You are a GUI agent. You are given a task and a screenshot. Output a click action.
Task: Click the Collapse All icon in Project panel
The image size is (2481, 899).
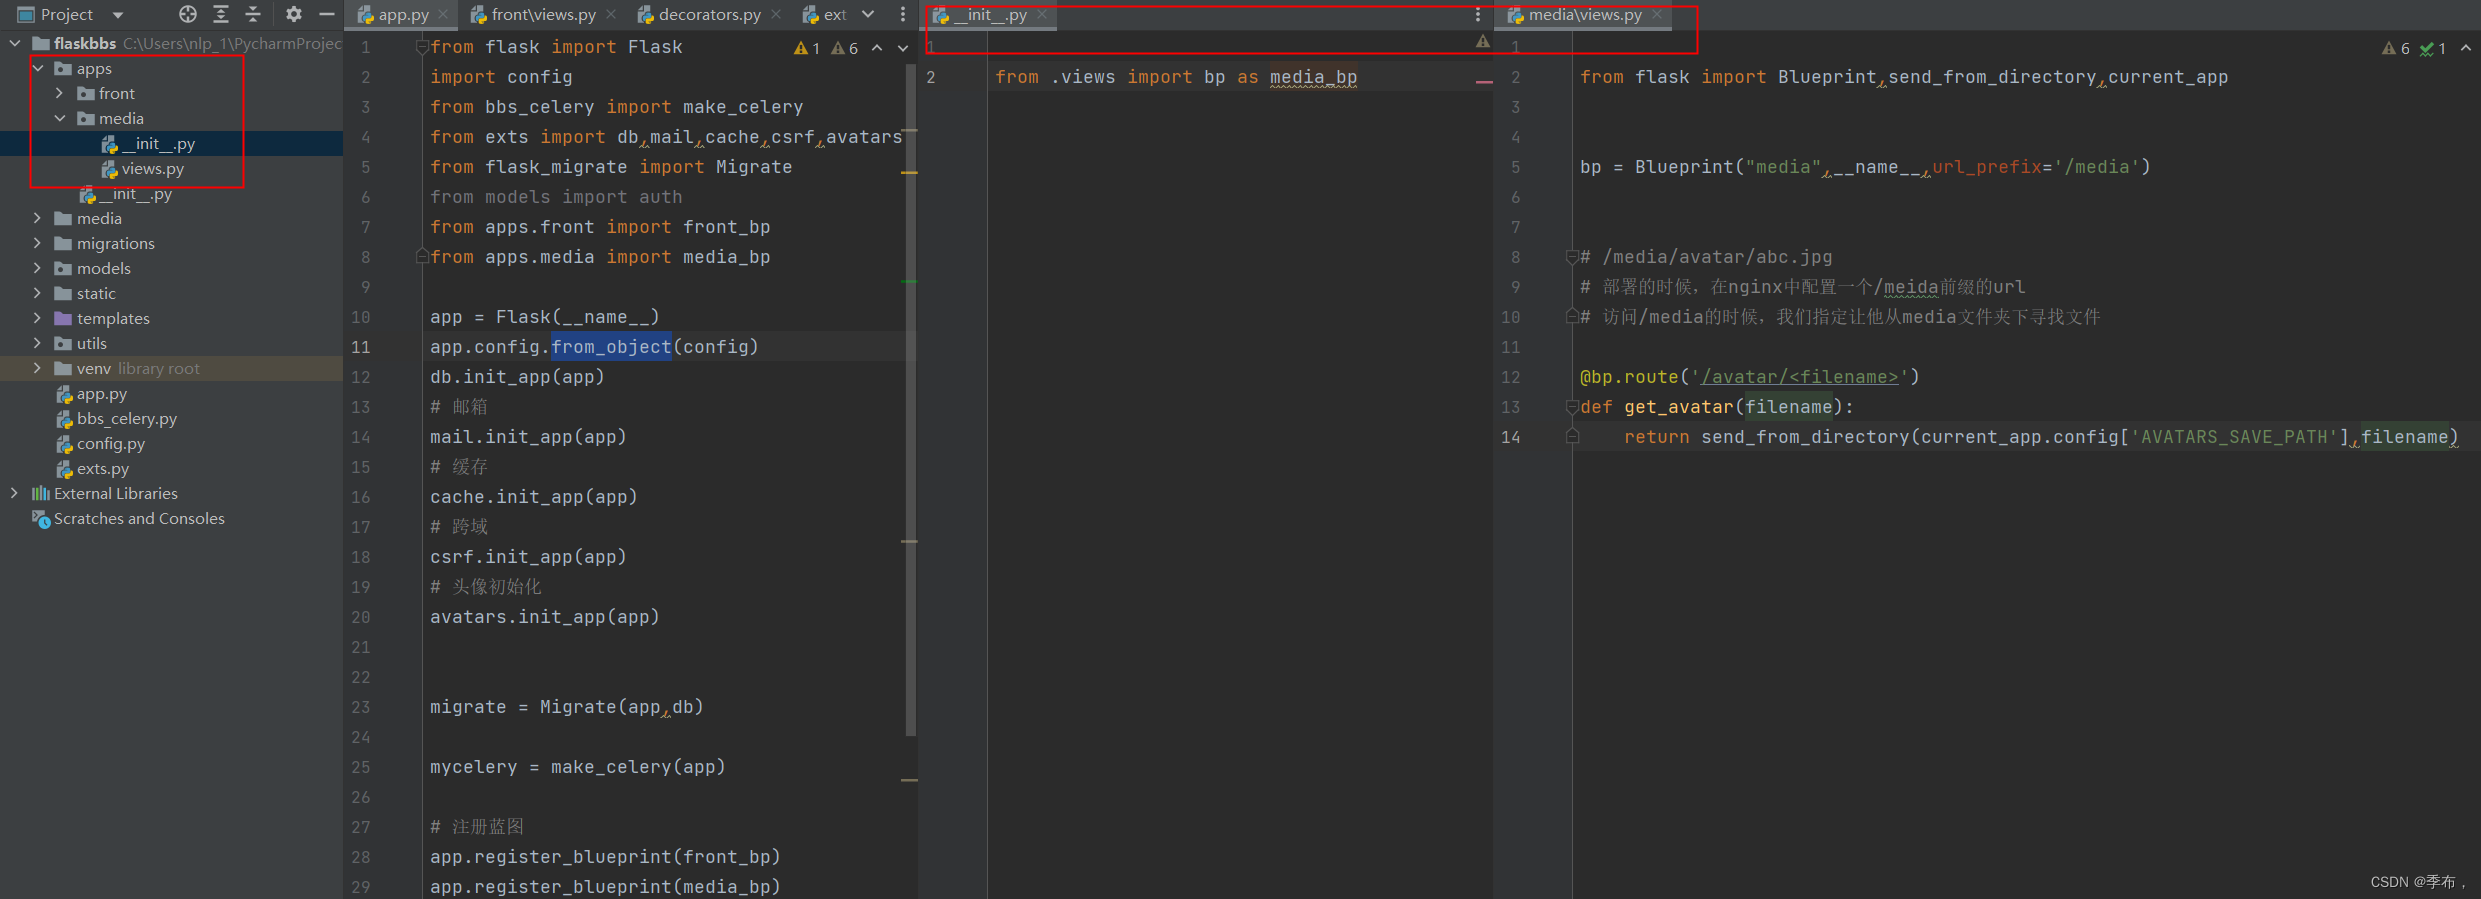253,14
